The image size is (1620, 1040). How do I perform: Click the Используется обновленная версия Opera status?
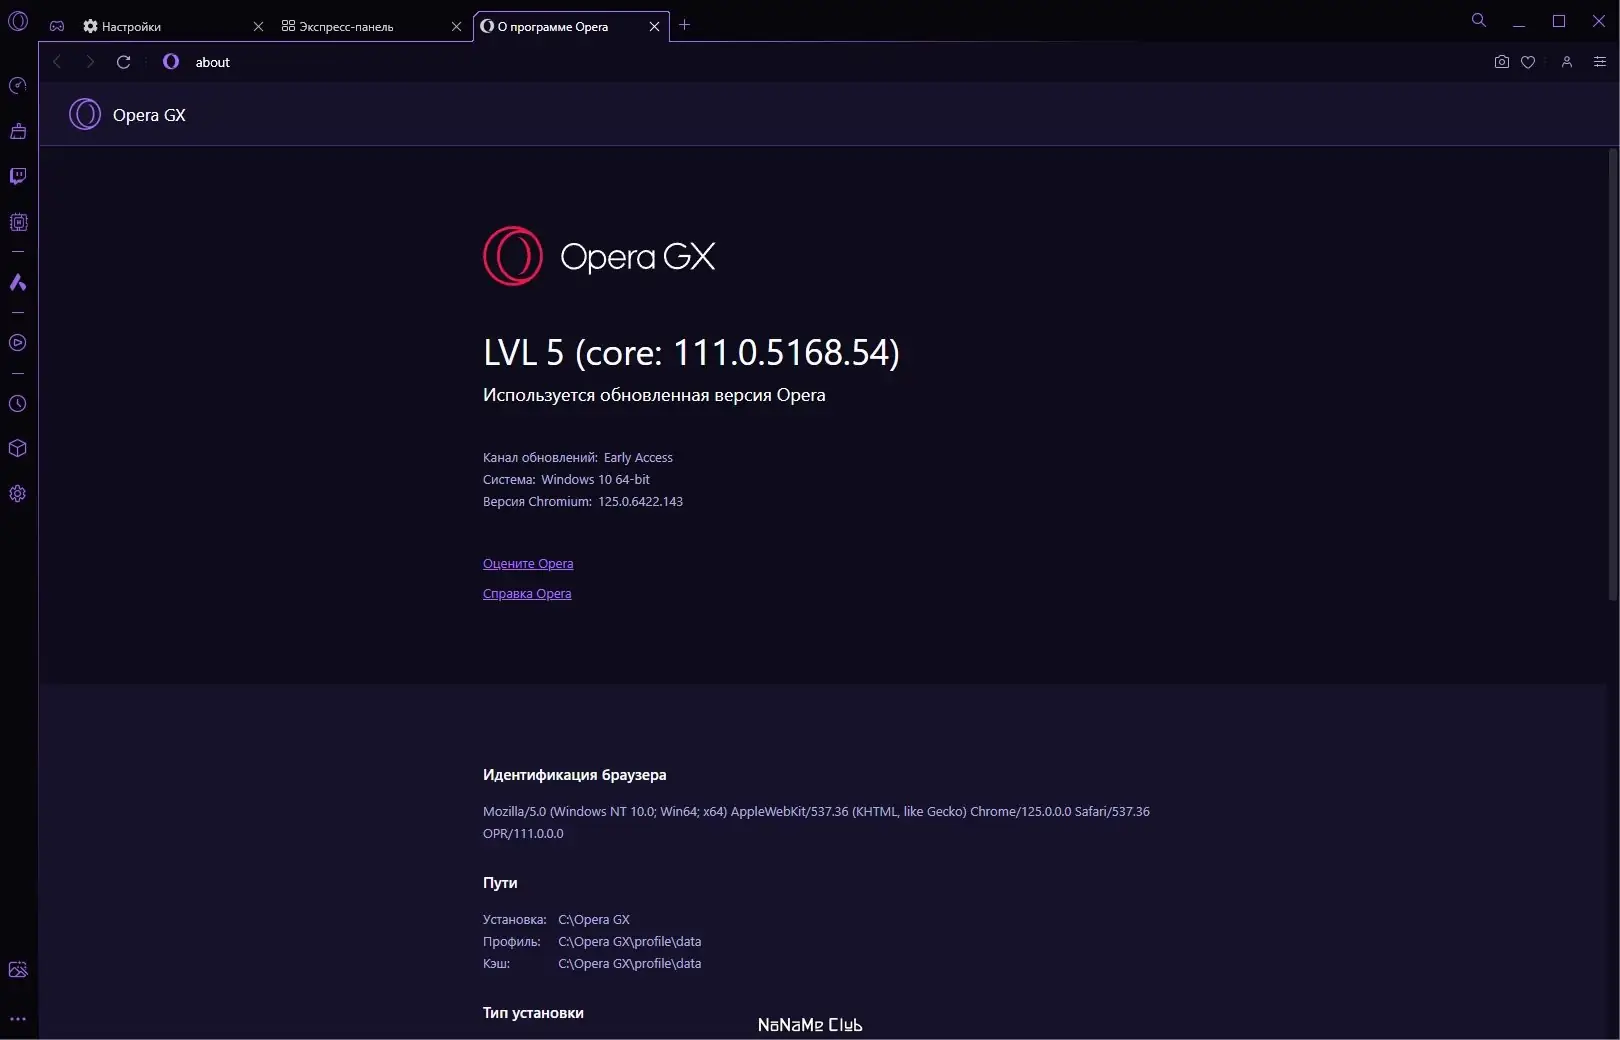click(x=654, y=395)
